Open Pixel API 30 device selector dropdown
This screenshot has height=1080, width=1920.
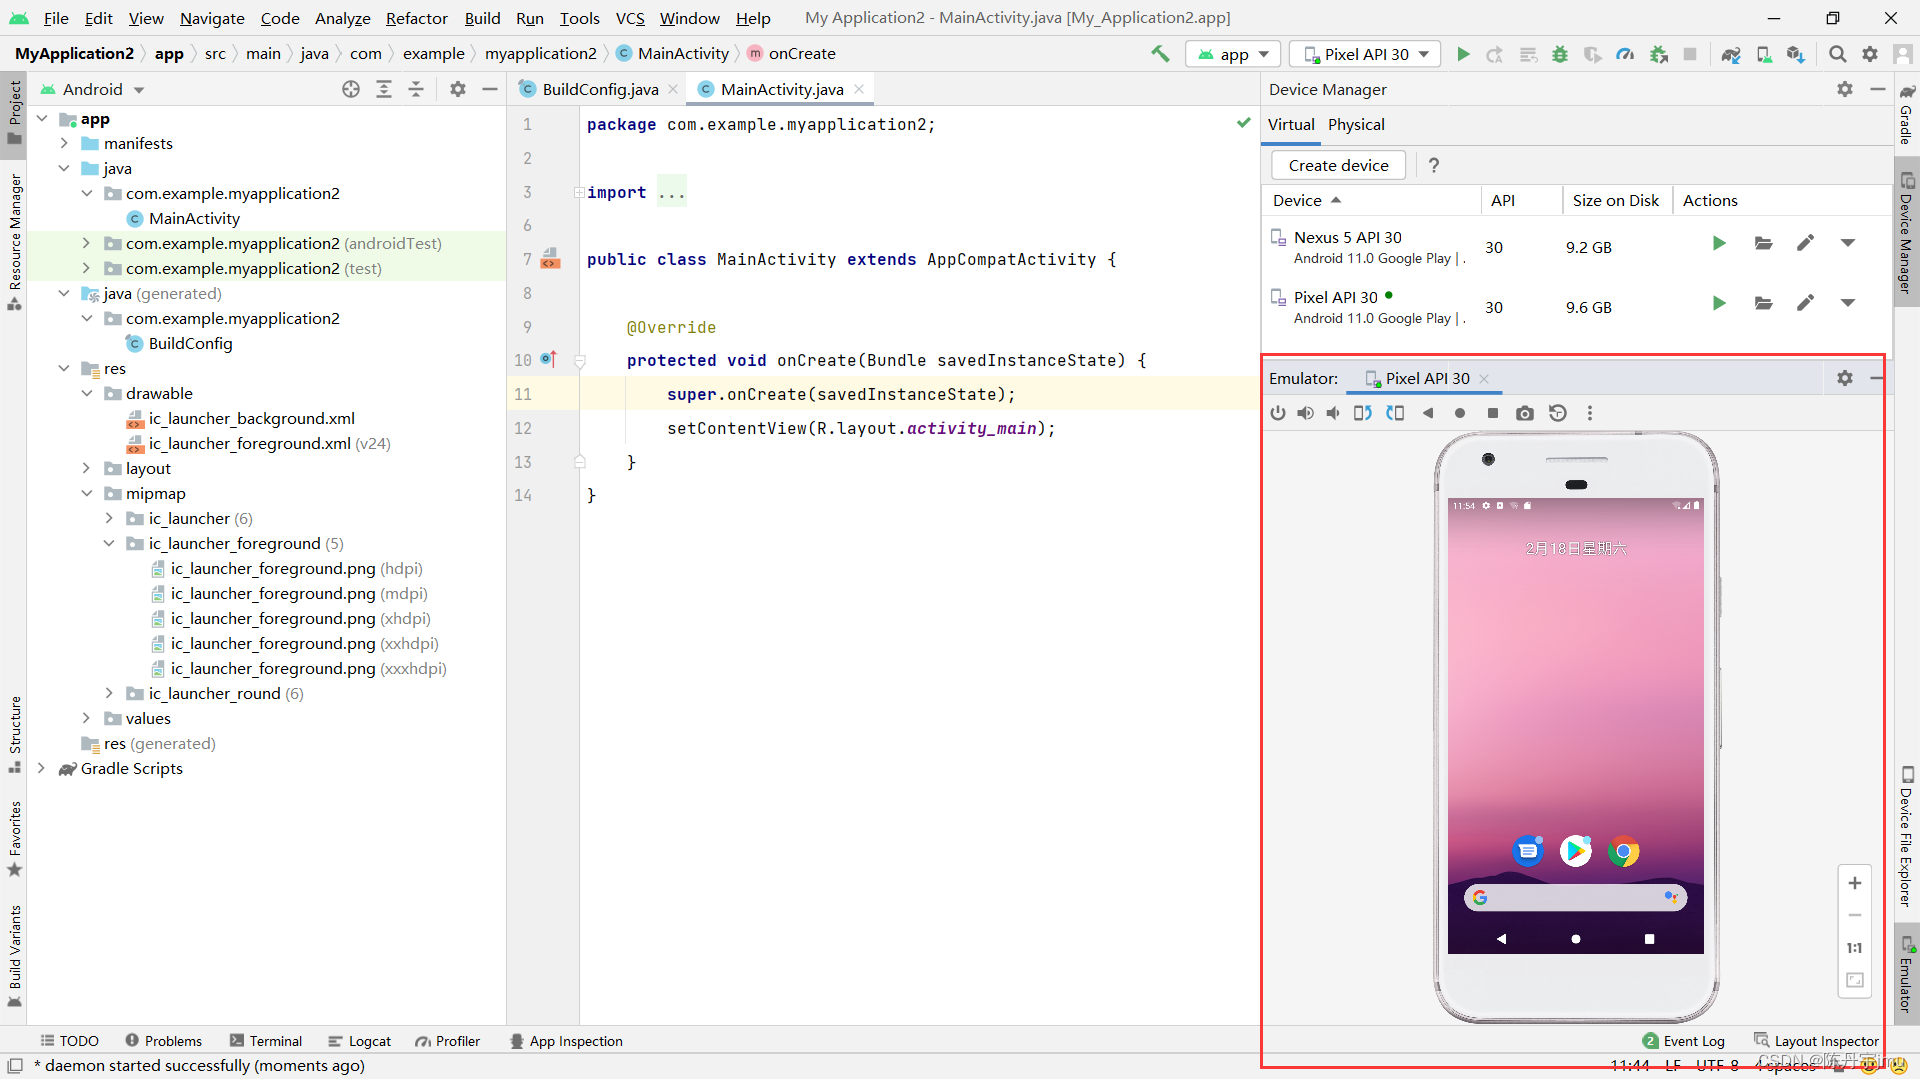1364,54
